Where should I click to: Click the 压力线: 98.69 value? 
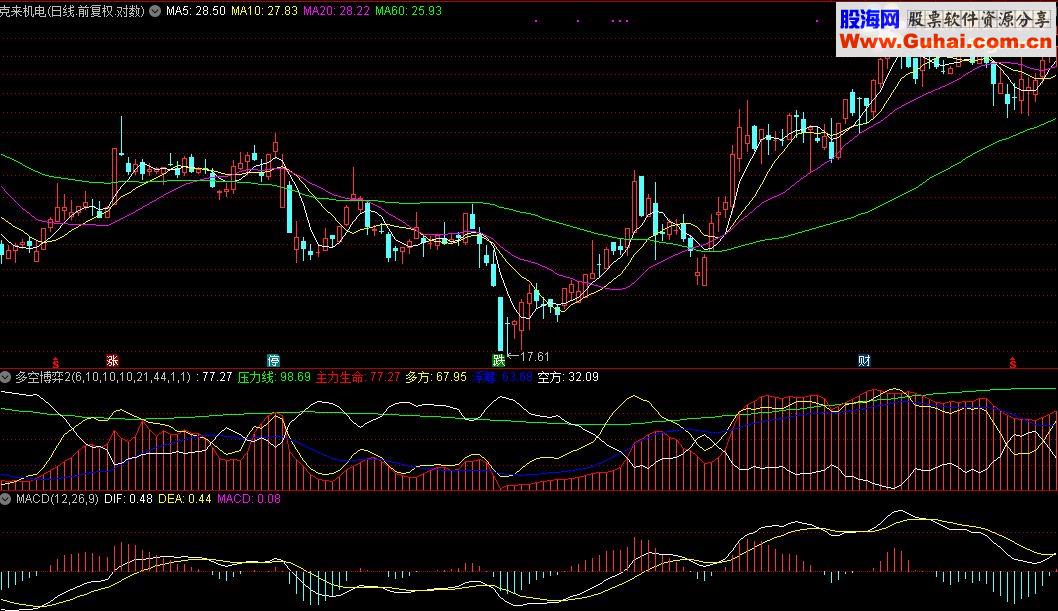point(274,377)
